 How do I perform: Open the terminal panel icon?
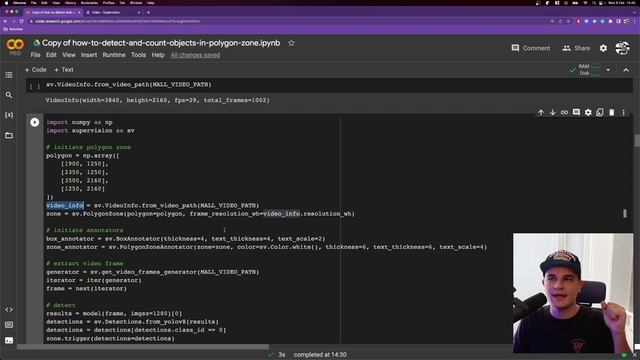[x=9, y=340]
